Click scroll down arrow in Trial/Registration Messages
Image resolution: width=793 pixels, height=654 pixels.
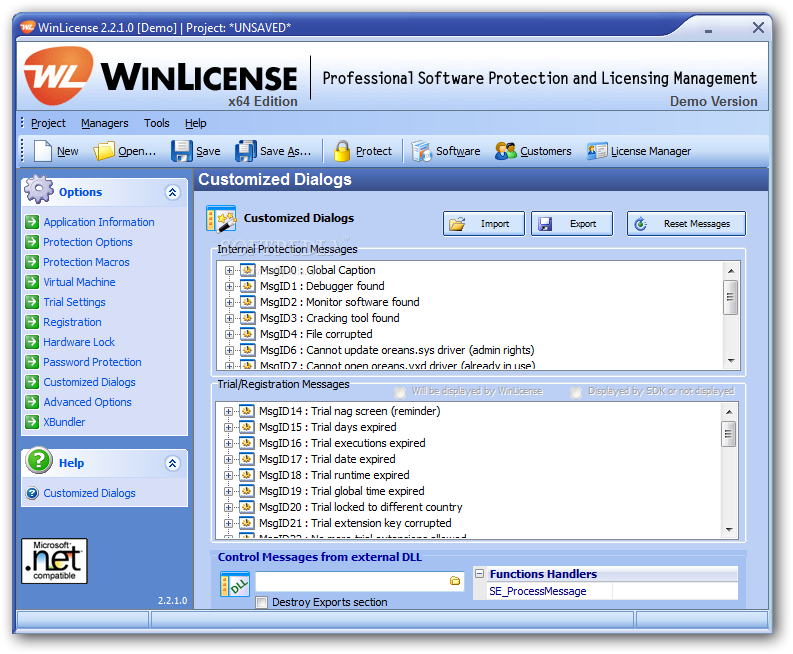pyautogui.click(x=729, y=530)
